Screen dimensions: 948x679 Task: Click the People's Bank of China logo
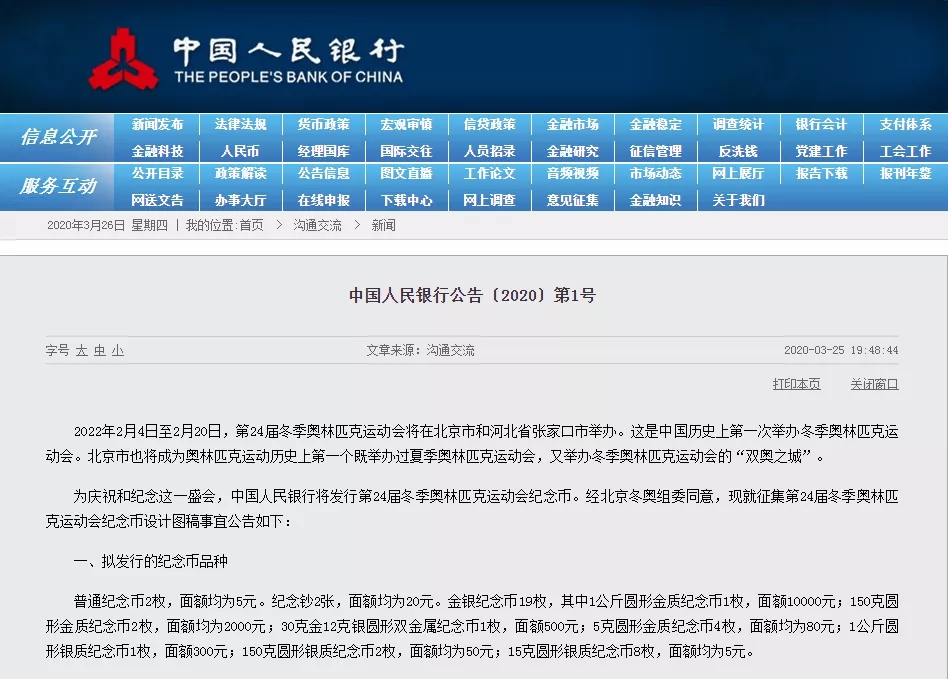pyautogui.click(x=246, y=59)
